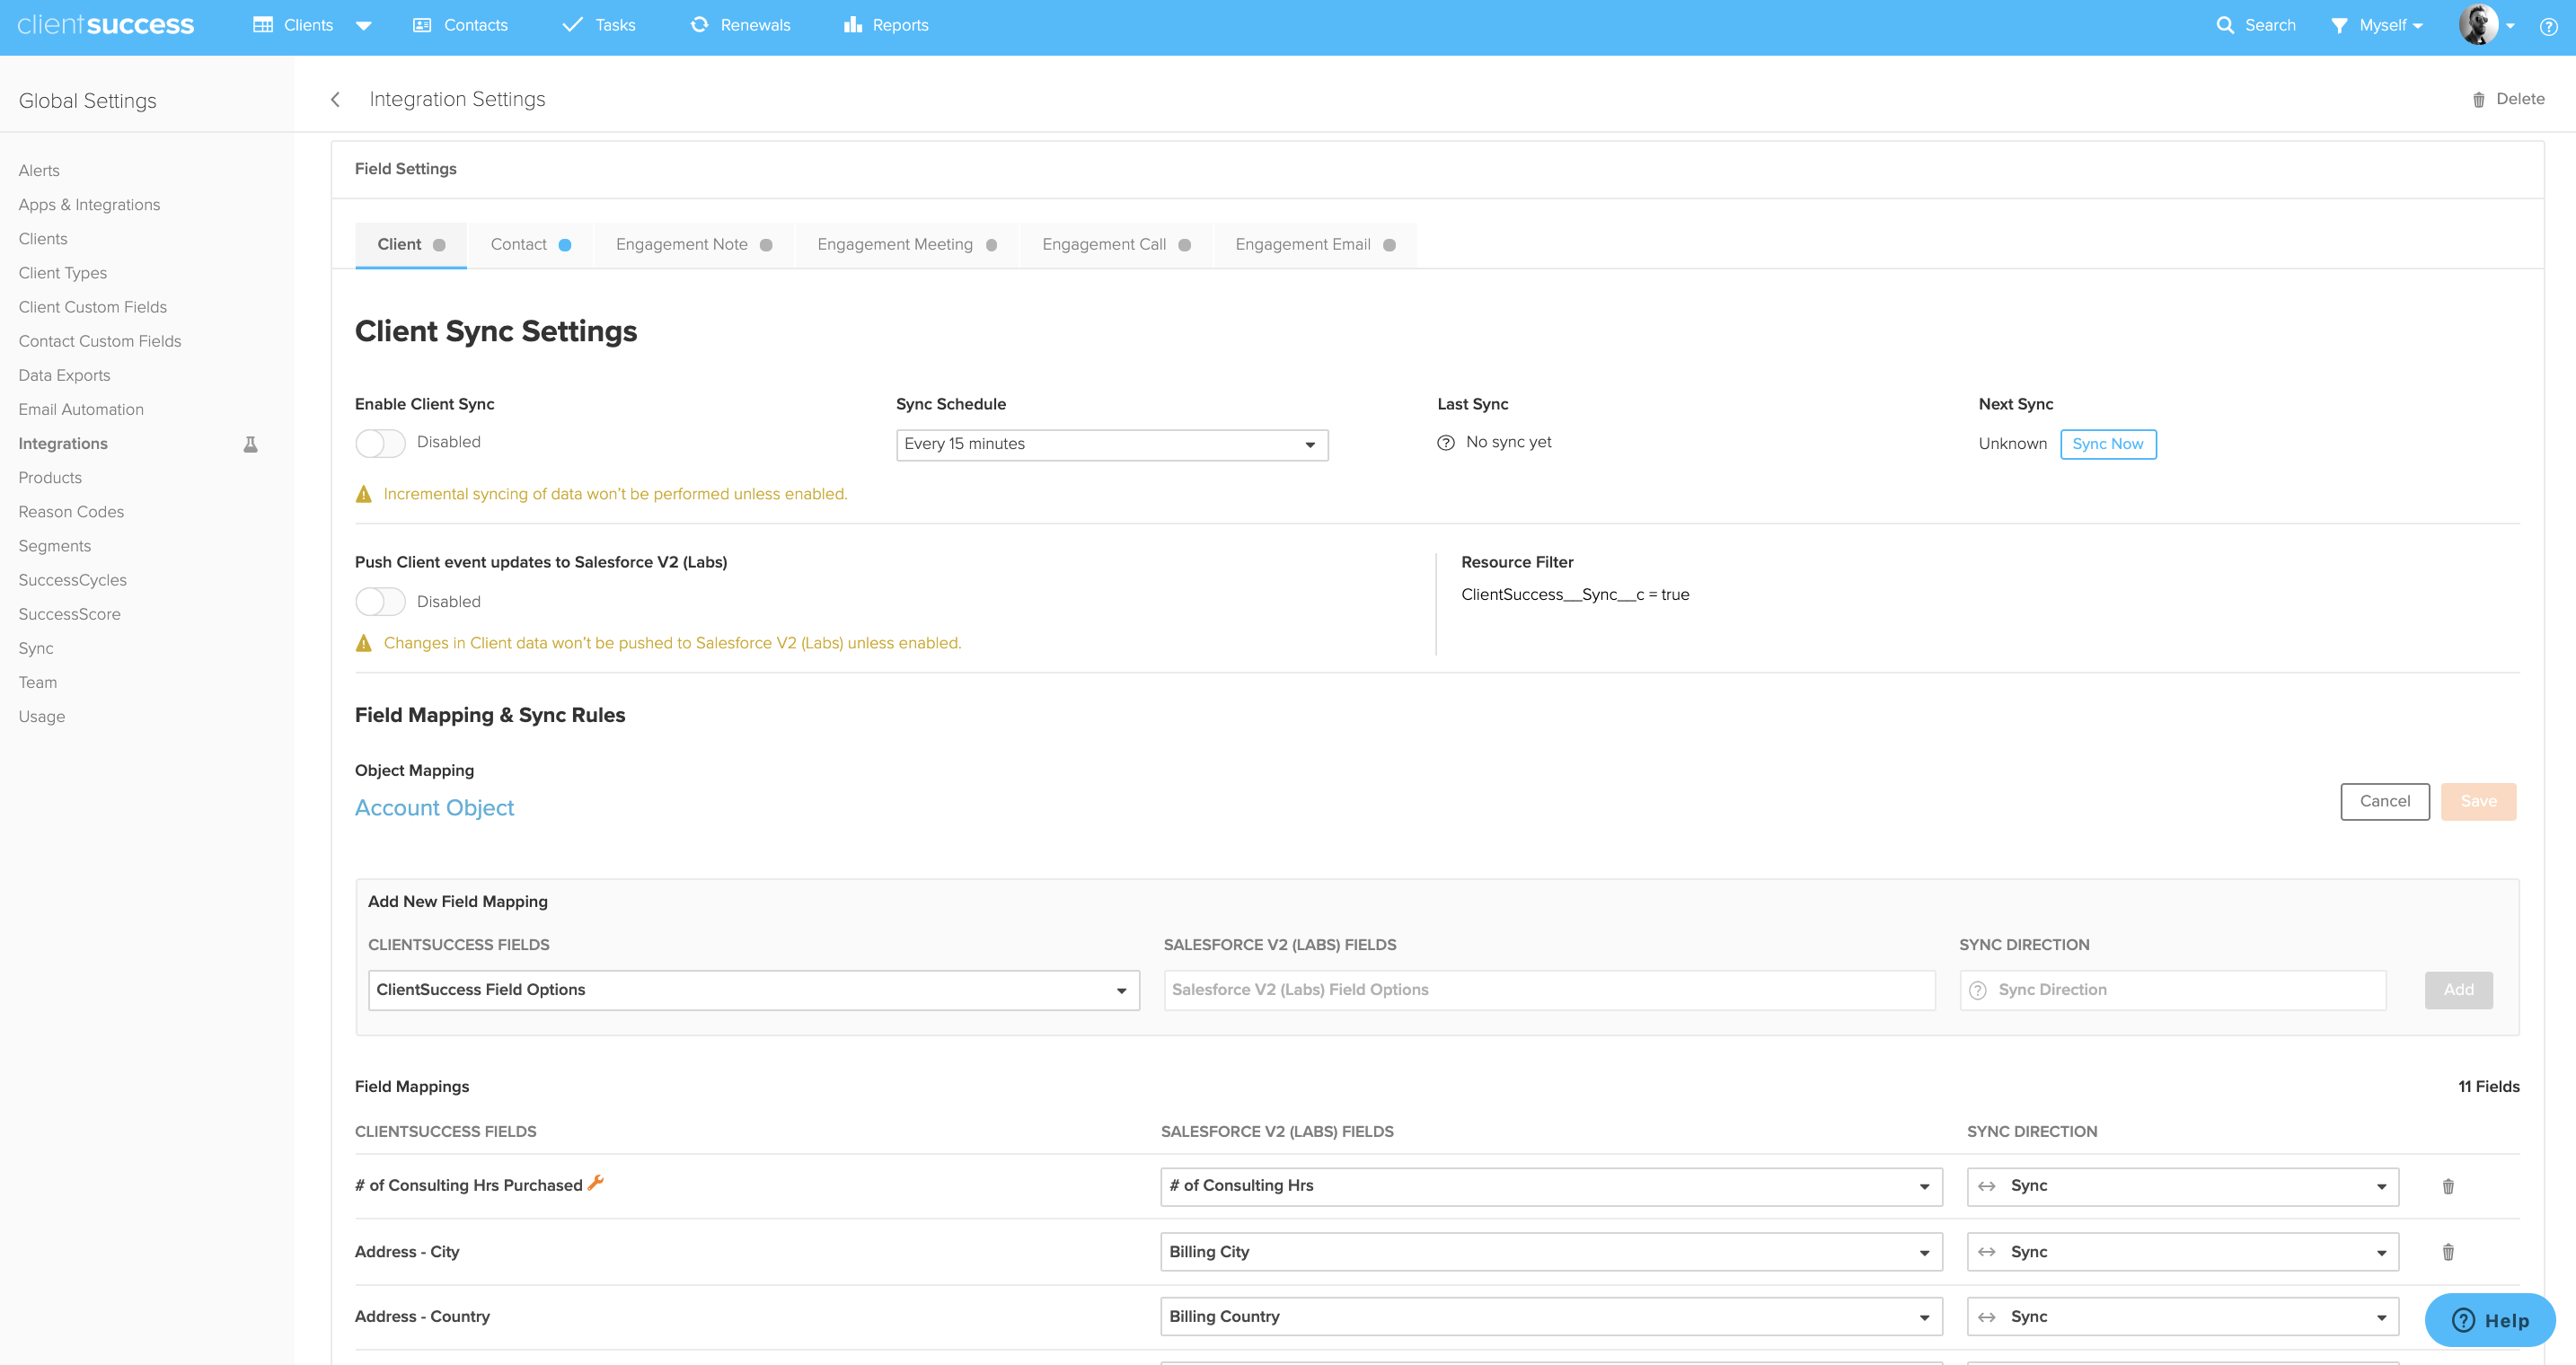Enable the Client Sync toggle
2576x1365 pixels.
point(380,442)
